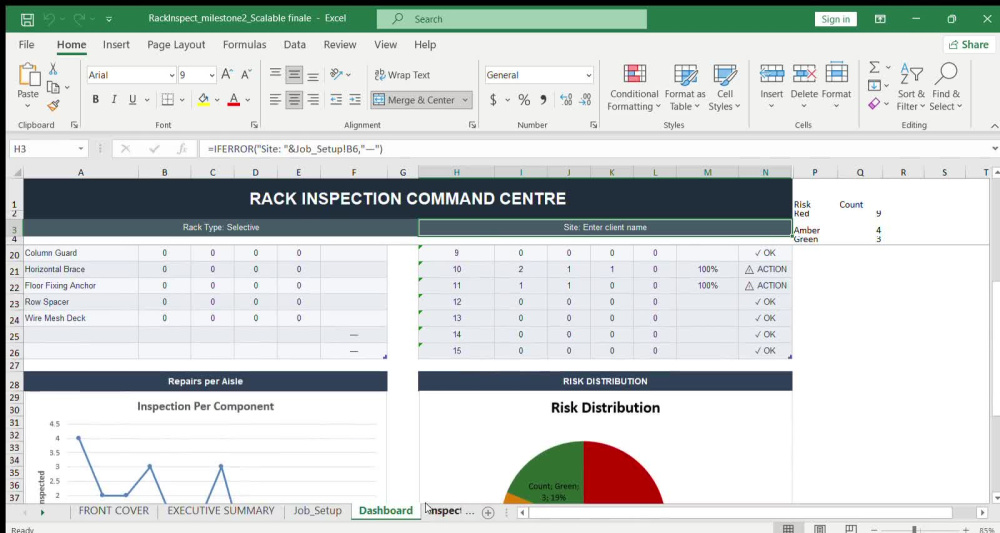This screenshot has height=533, width=1000.
Task: Open the Job_Setup sheet tab
Action: 318,511
